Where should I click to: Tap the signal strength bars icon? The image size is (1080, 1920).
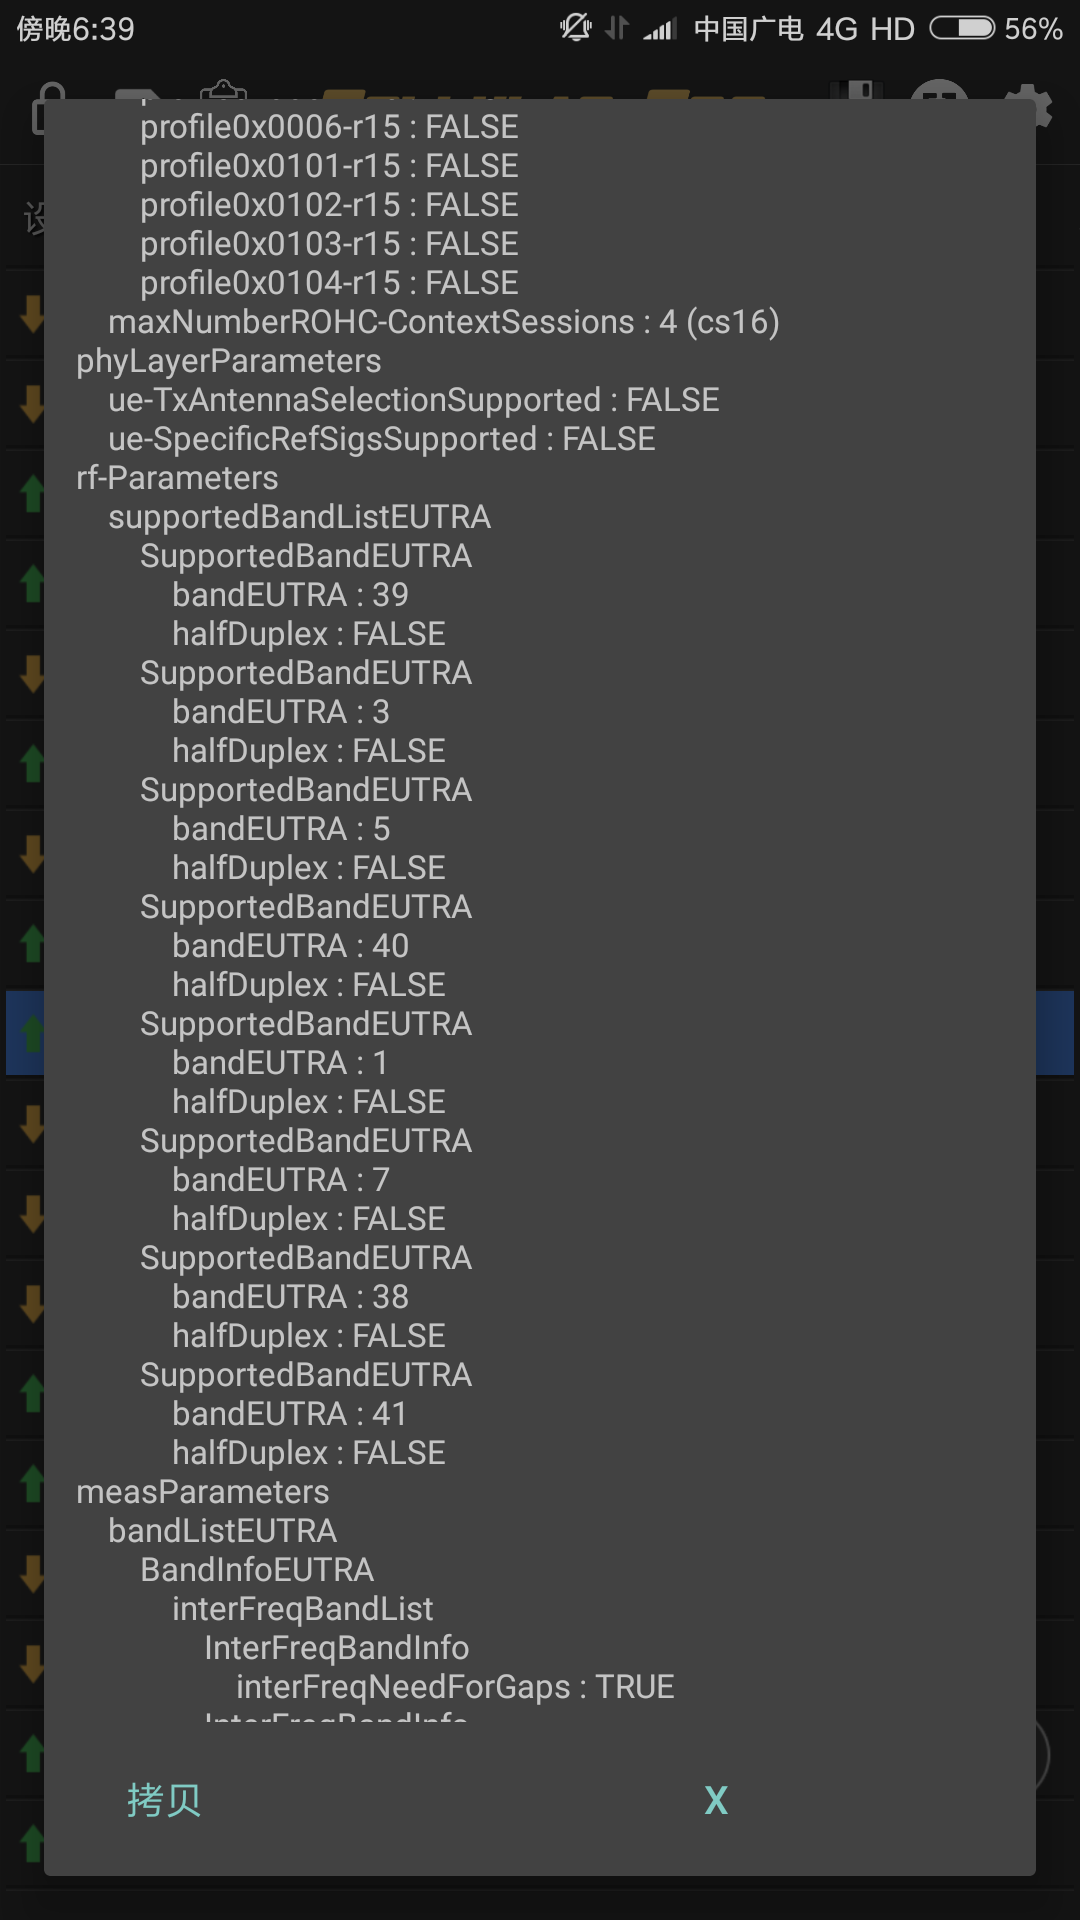(660, 29)
